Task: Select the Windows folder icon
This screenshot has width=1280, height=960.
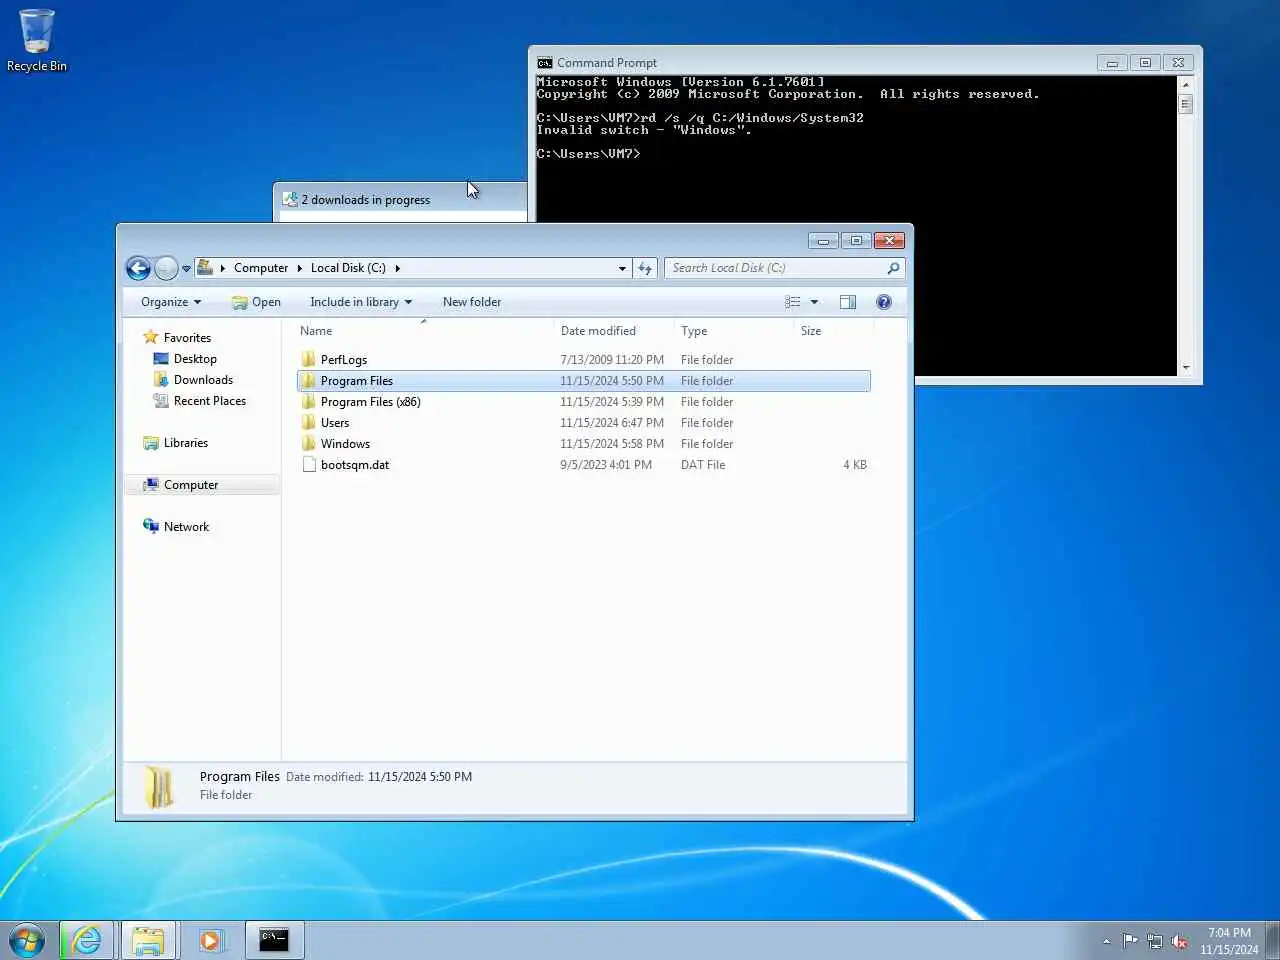Action: pyautogui.click(x=309, y=443)
